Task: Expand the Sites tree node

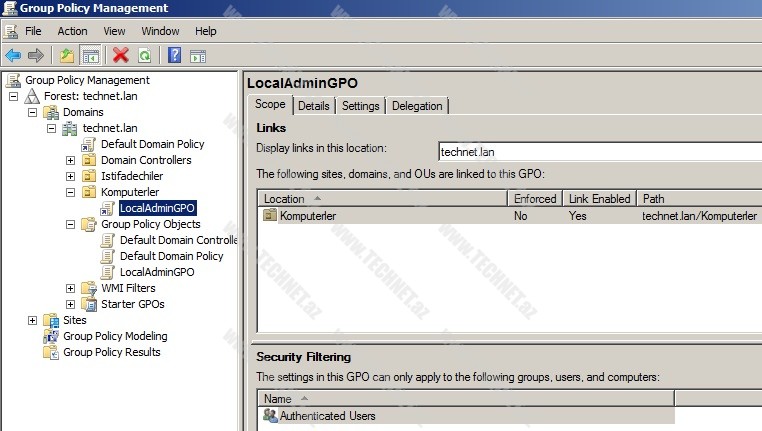Action: [33, 320]
